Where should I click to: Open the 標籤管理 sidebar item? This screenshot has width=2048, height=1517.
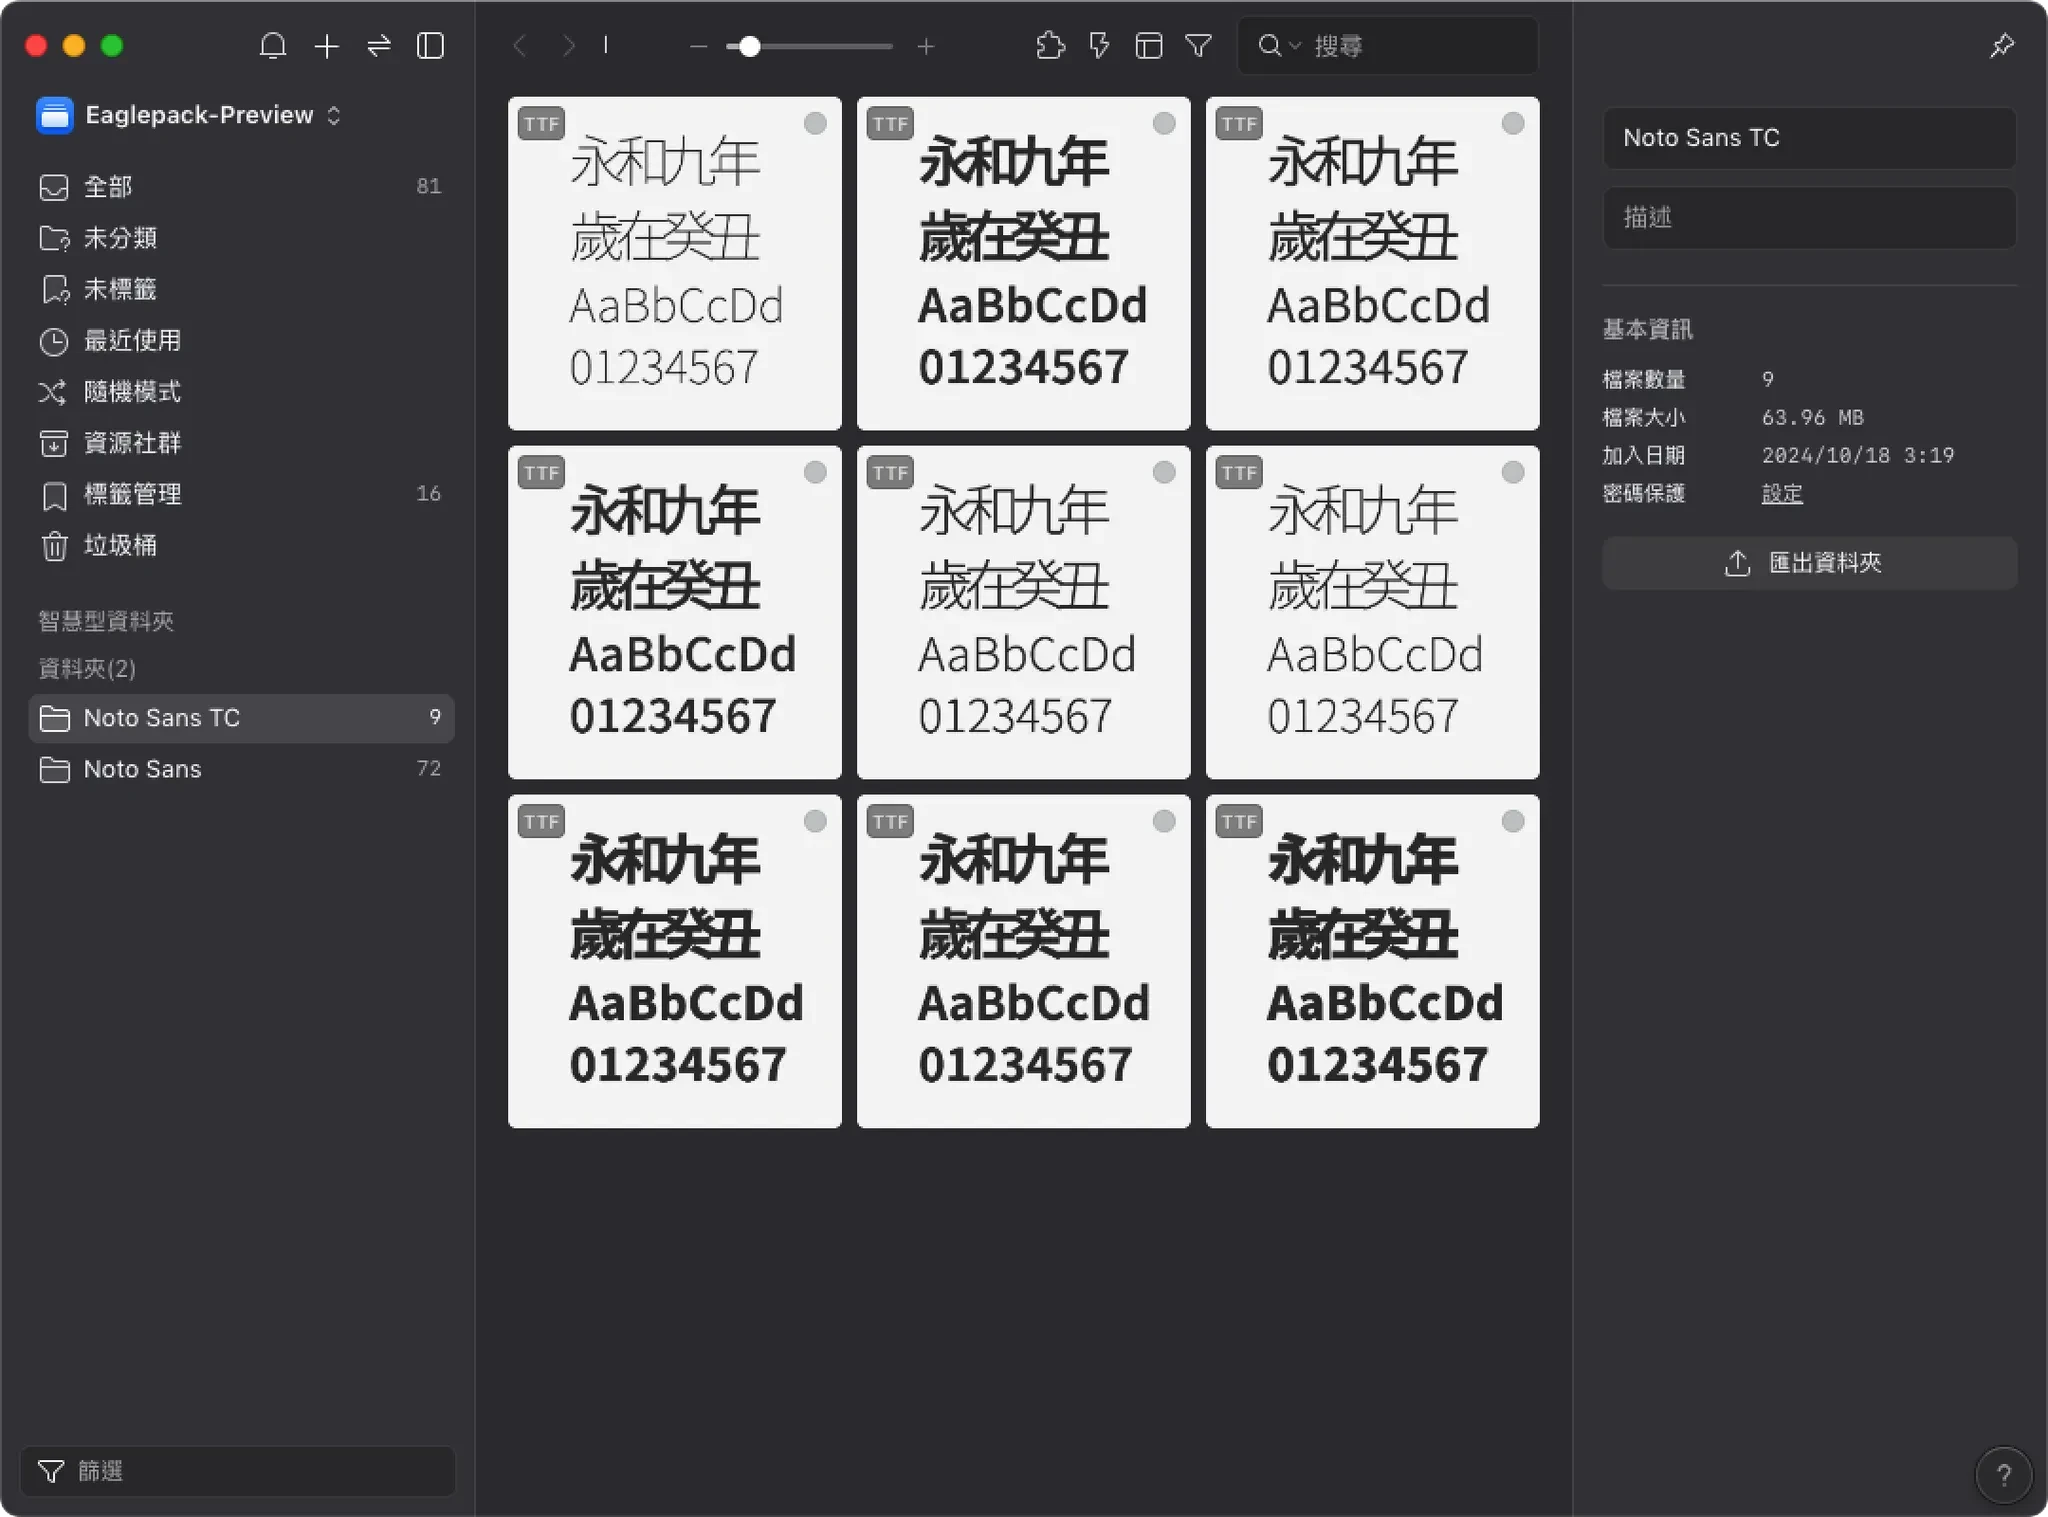coord(132,494)
